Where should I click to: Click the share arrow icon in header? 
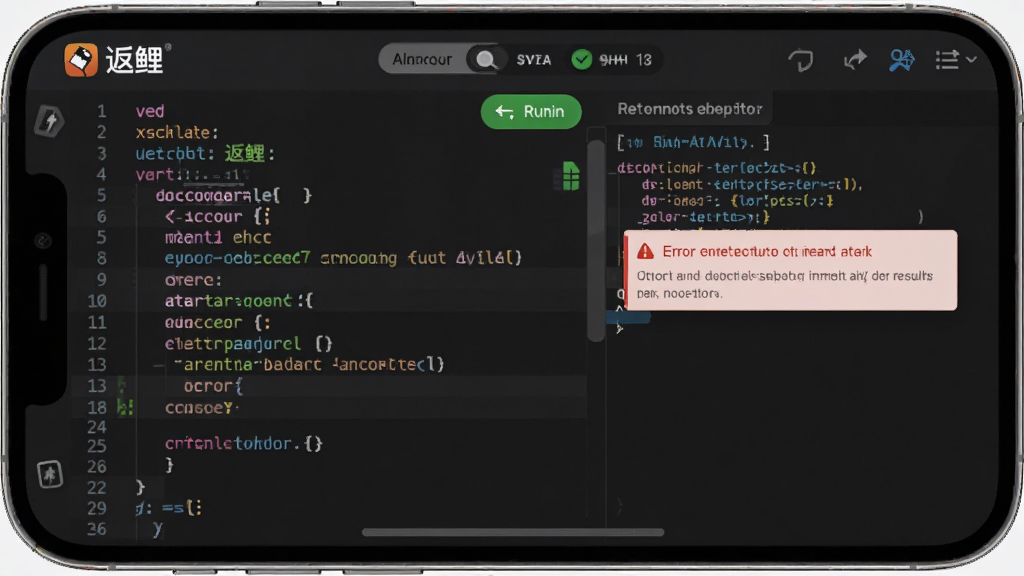tap(854, 60)
